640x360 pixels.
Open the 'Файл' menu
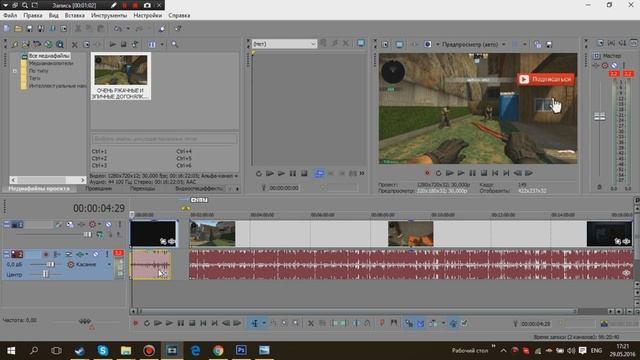pyautogui.click(x=10, y=16)
